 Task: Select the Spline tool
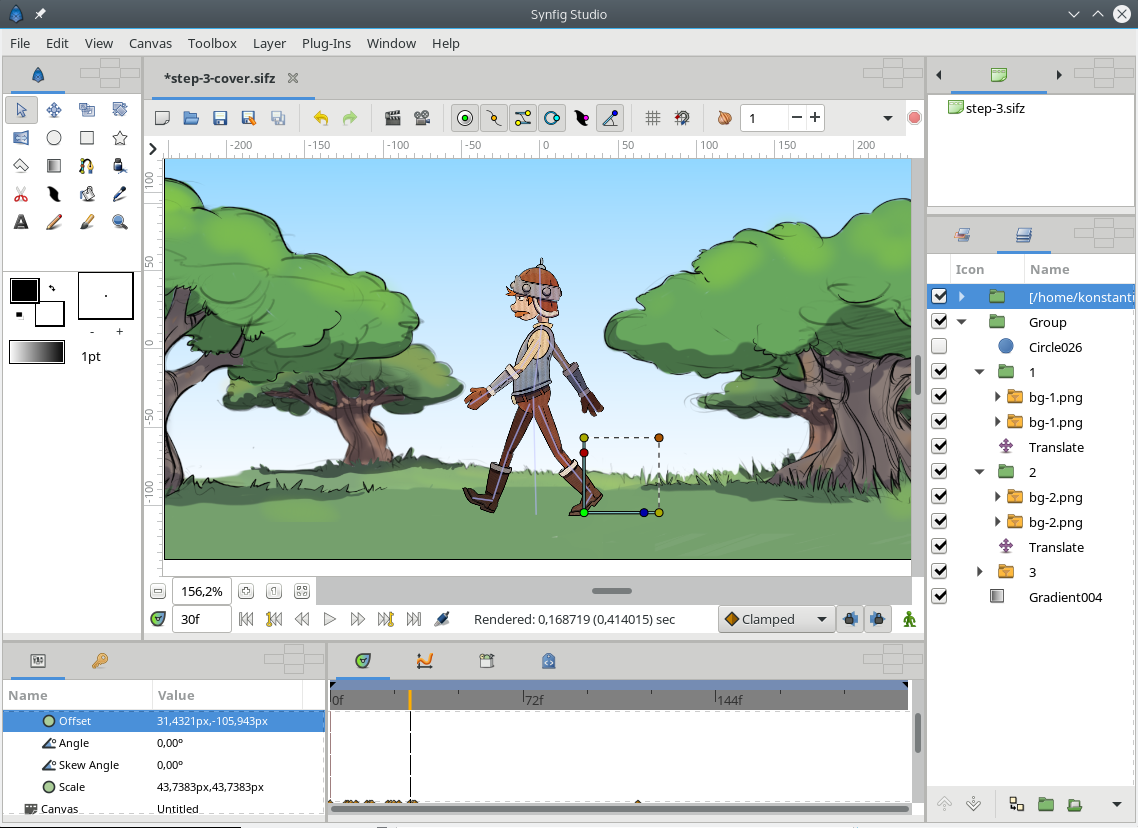(x=86, y=165)
